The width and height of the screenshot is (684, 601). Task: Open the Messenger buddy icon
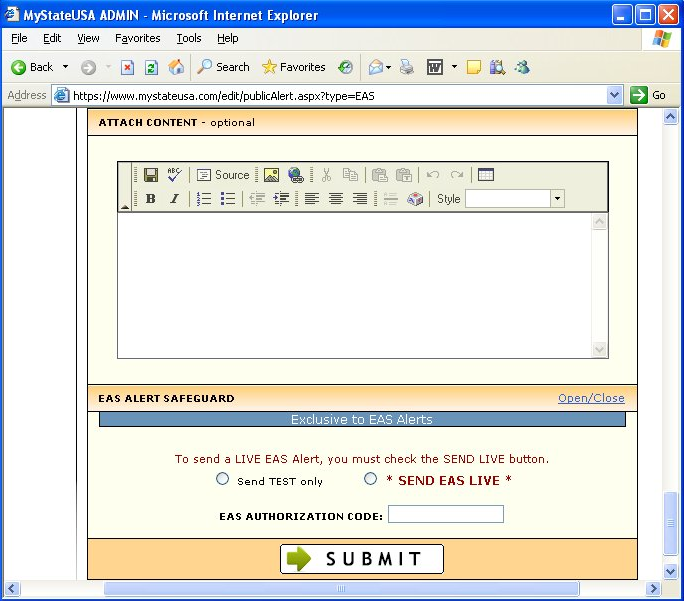click(x=522, y=67)
